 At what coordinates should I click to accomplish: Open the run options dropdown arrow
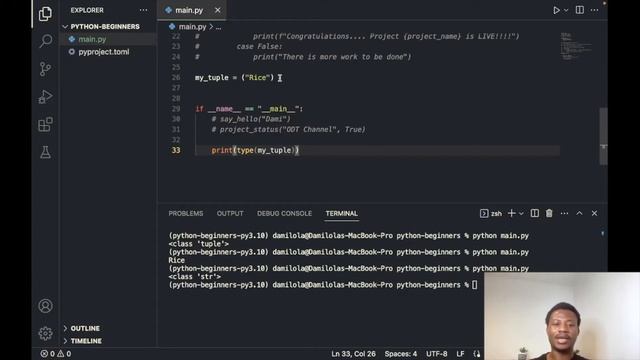pyautogui.click(x=566, y=10)
